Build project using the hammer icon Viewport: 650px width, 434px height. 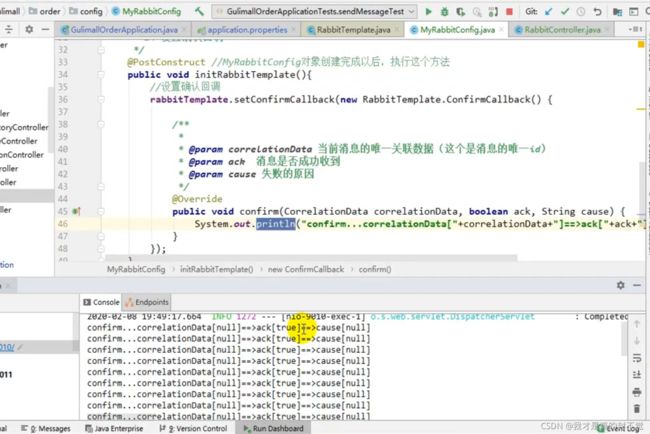point(199,11)
